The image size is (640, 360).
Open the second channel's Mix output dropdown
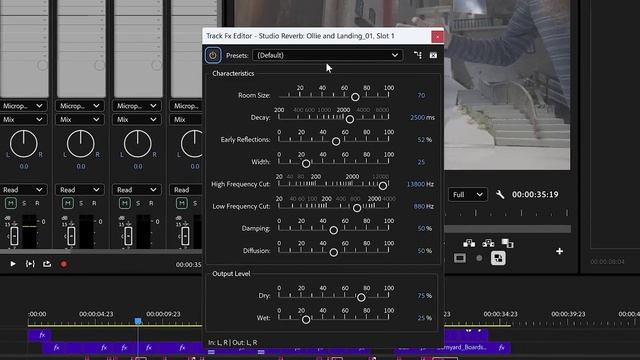click(79, 120)
